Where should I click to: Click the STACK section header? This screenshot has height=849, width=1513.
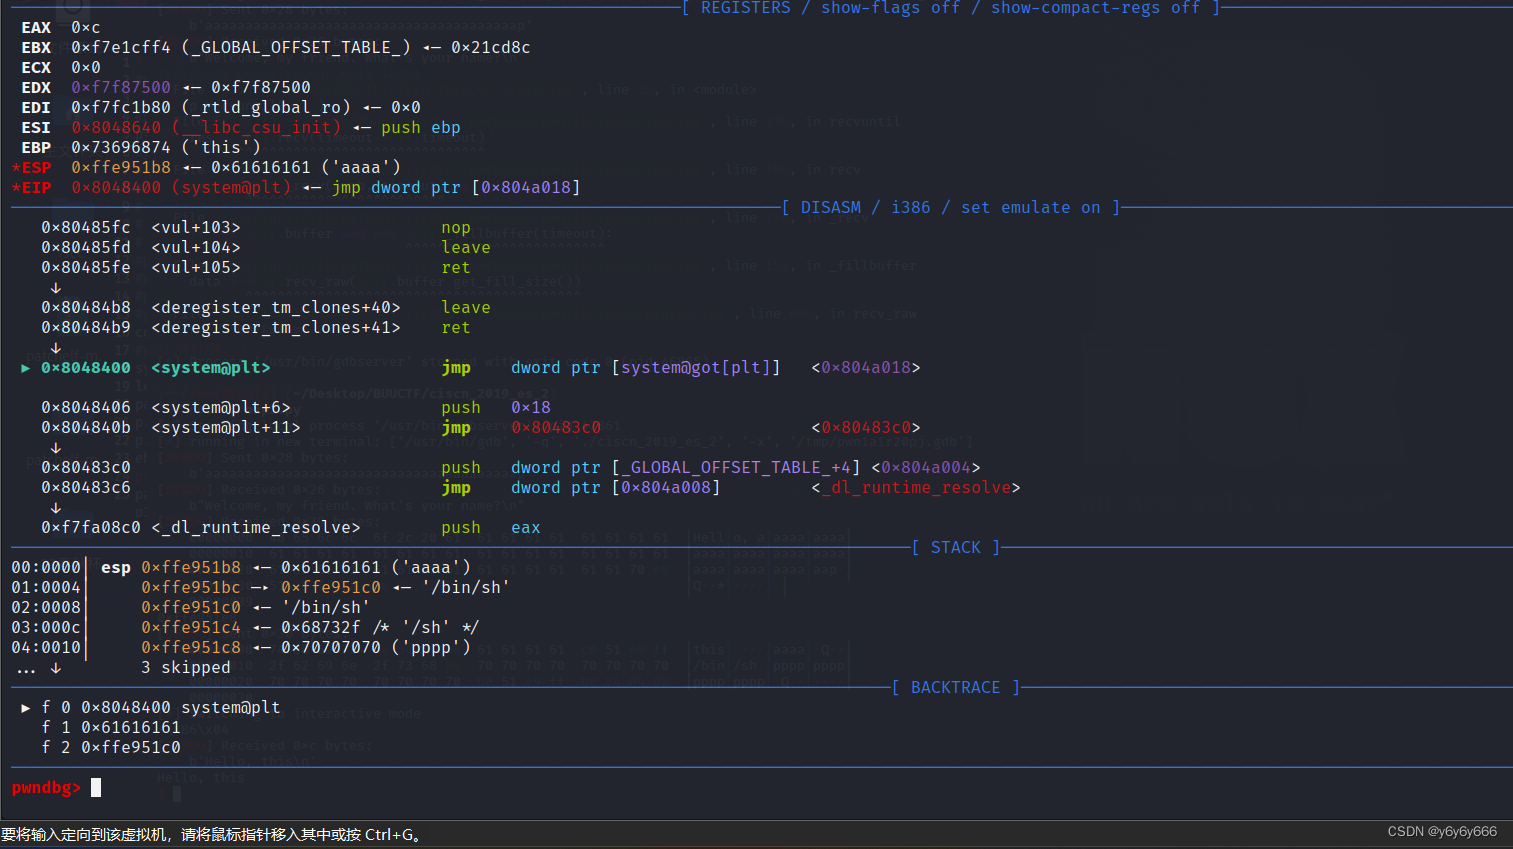pos(956,548)
